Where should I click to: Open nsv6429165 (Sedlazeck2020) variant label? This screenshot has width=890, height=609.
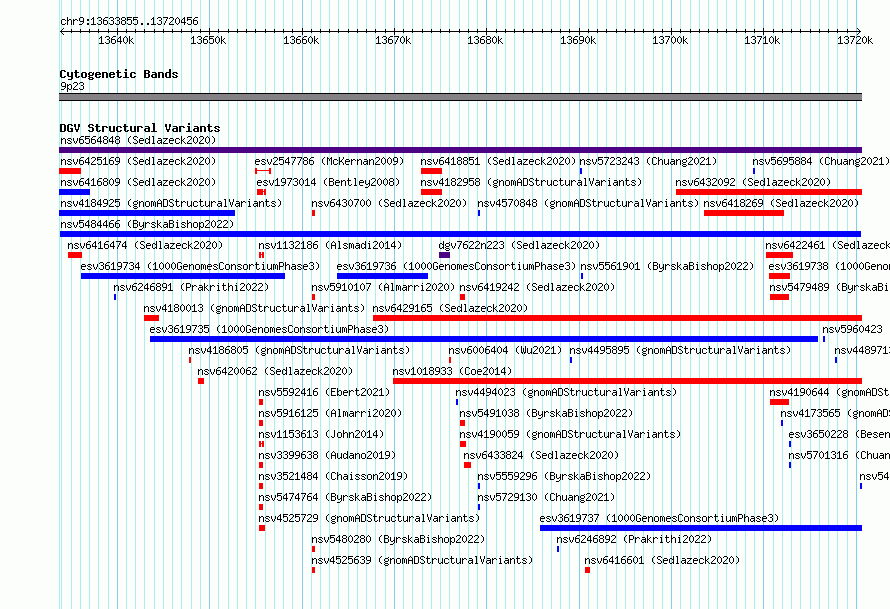tap(450, 308)
